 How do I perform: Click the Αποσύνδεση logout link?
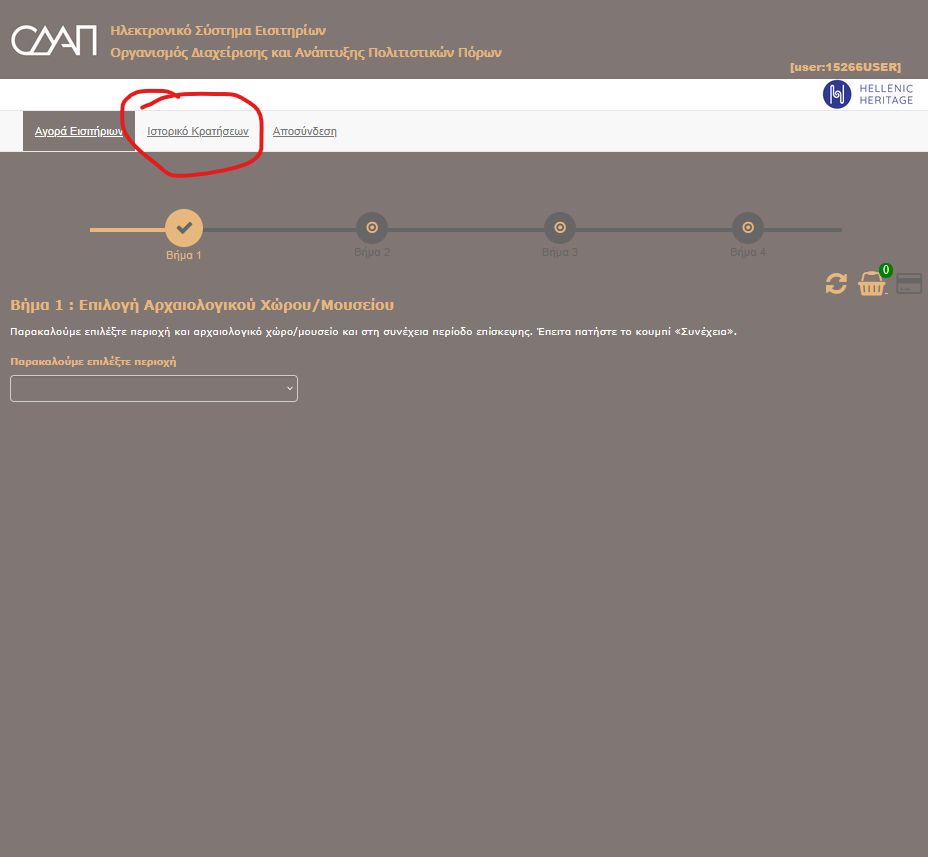[304, 131]
